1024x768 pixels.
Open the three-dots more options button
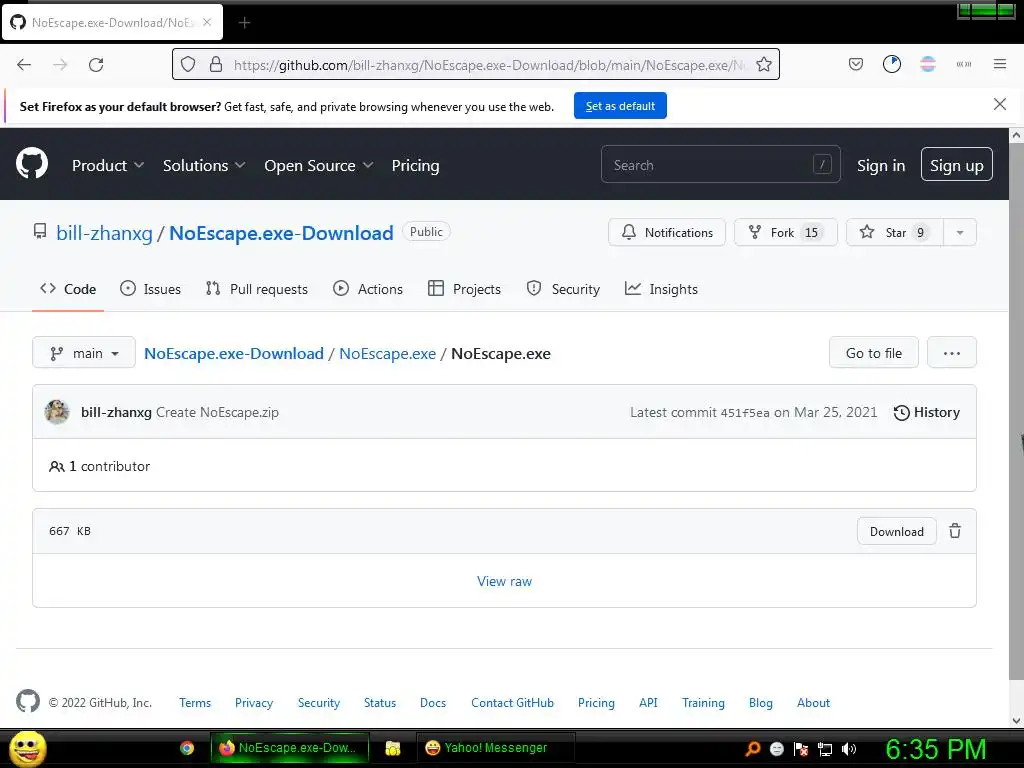pyautogui.click(x=952, y=353)
